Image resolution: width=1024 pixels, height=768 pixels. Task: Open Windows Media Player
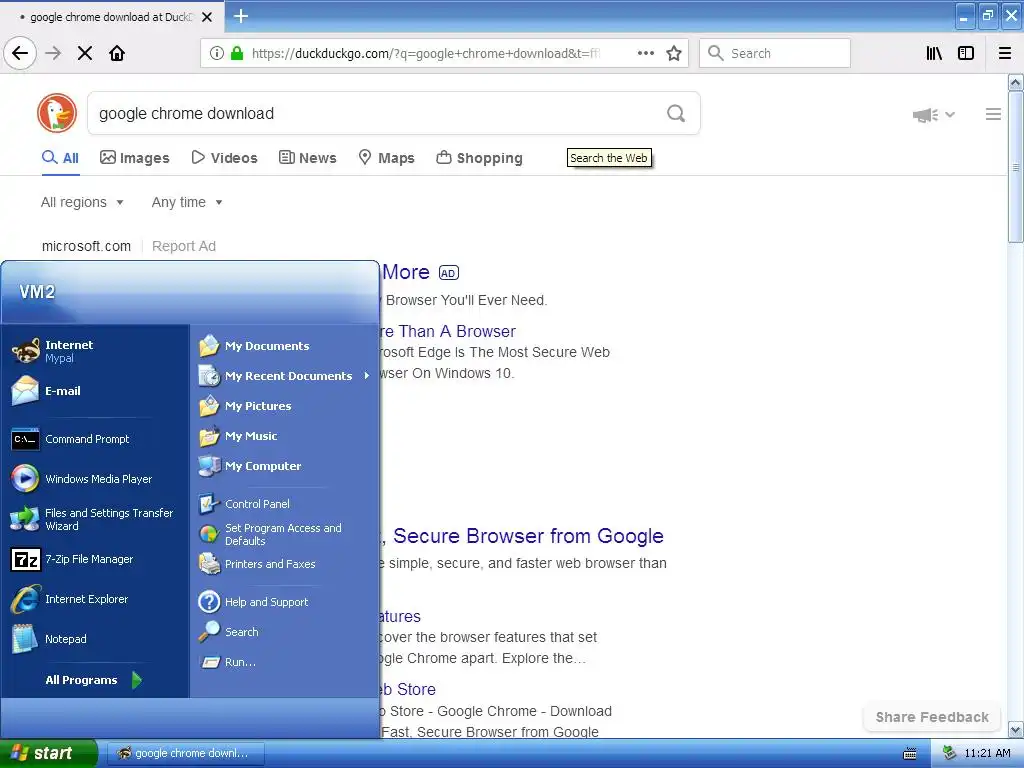click(95, 479)
